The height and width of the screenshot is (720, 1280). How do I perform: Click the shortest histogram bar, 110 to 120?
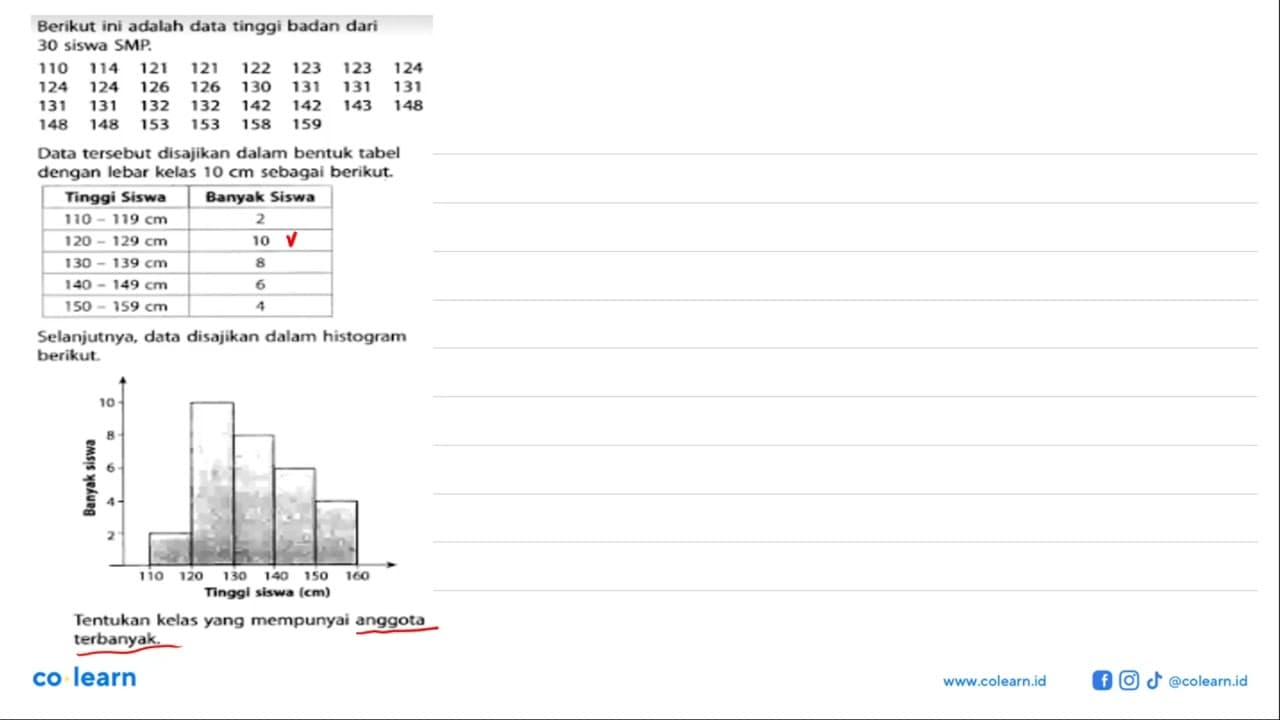pos(170,549)
